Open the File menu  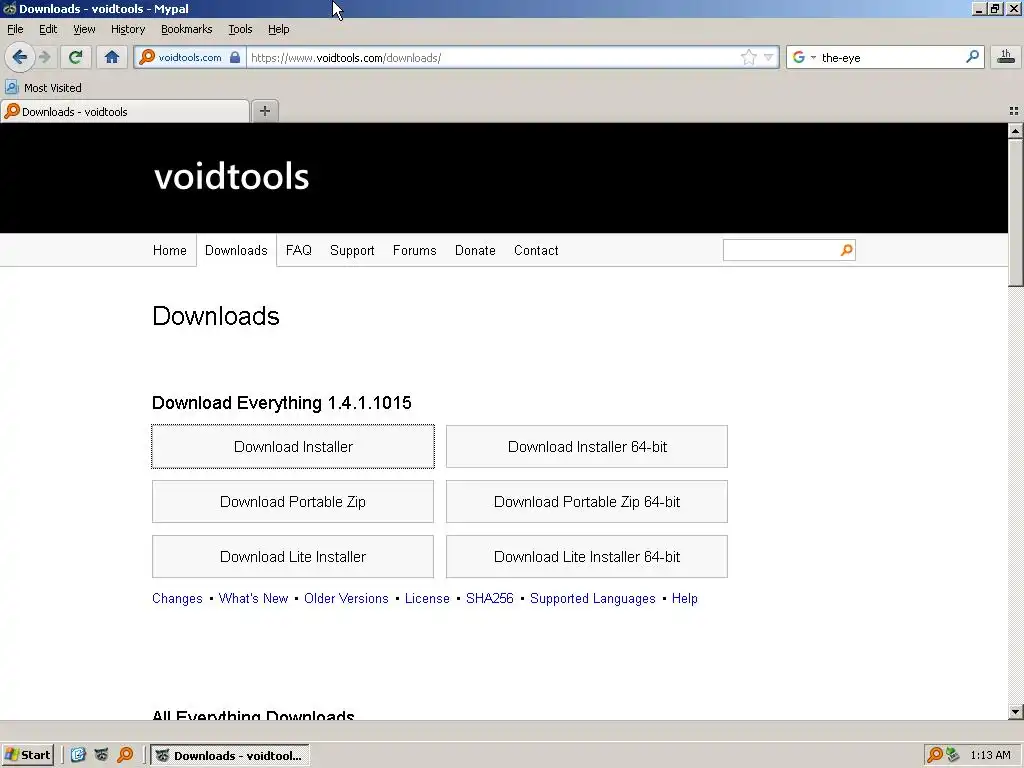pyautogui.click(x=15, y=29)
